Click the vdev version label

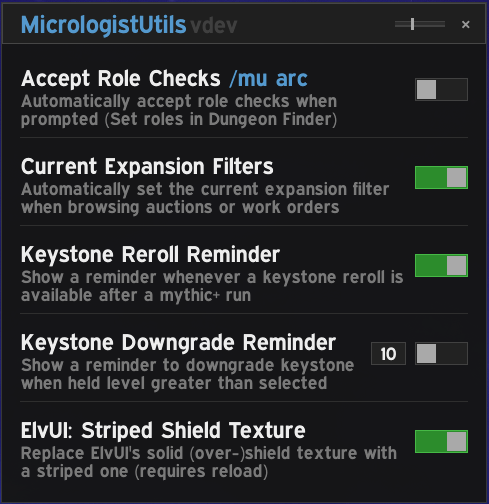[214, 26]
